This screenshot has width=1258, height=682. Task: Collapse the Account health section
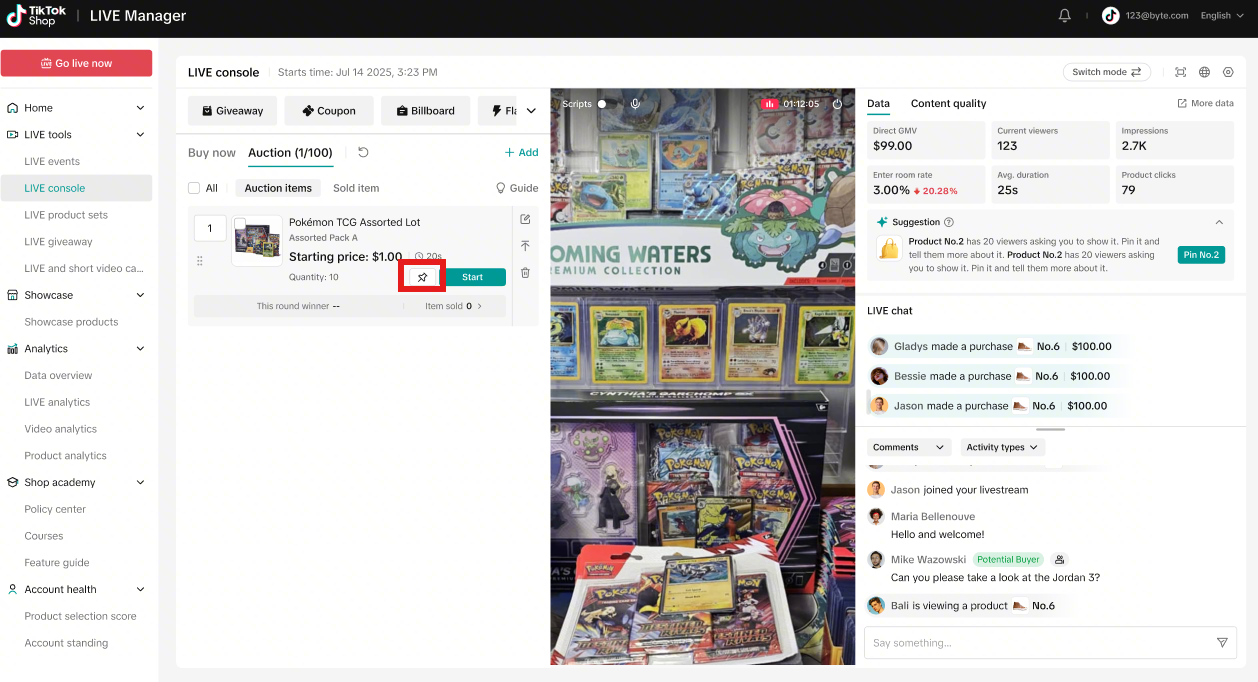(x=140, y=590)
